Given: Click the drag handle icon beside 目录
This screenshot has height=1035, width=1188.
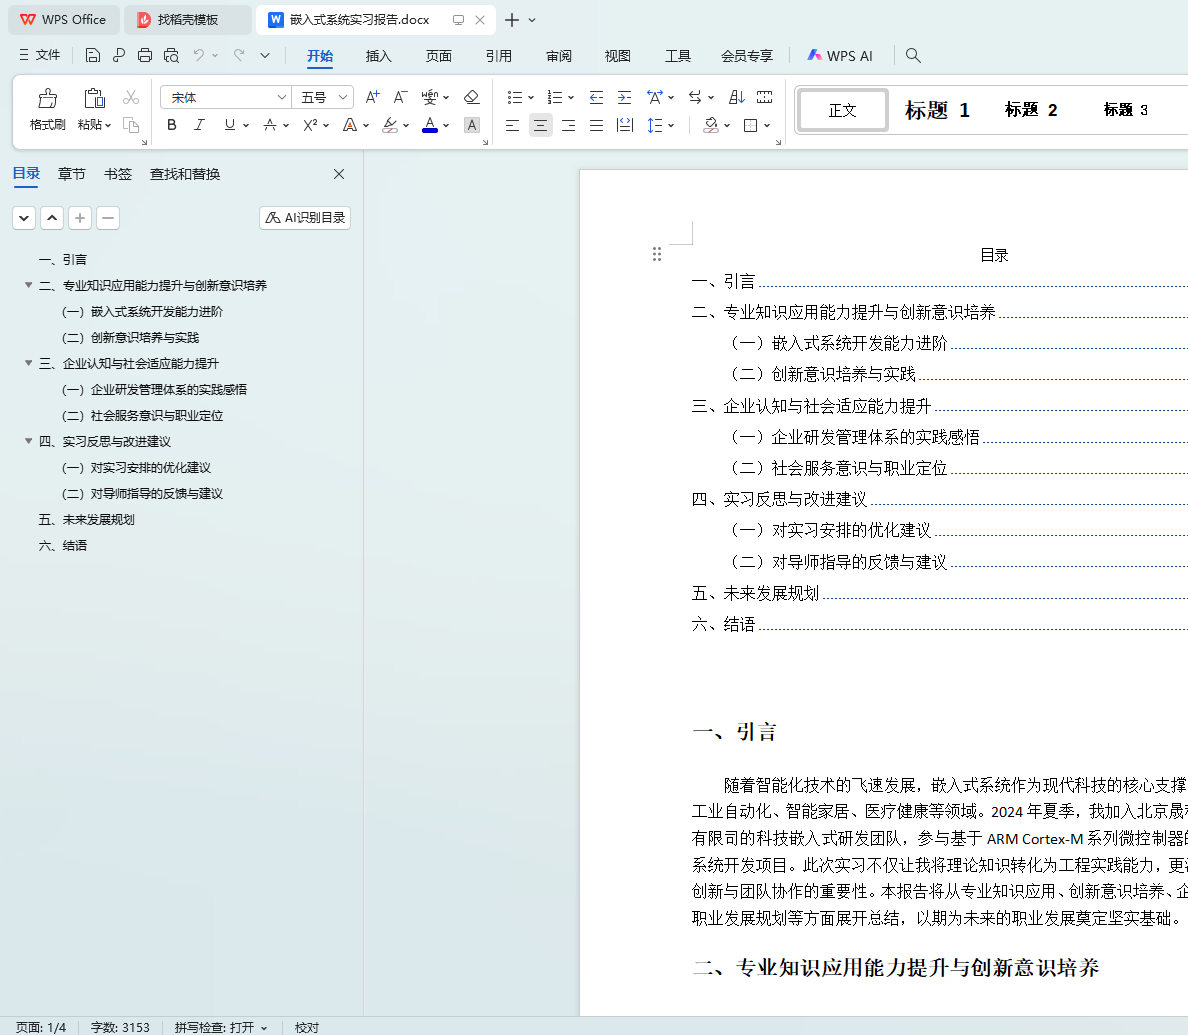Looking at the screenshot, I should [657, 255].
